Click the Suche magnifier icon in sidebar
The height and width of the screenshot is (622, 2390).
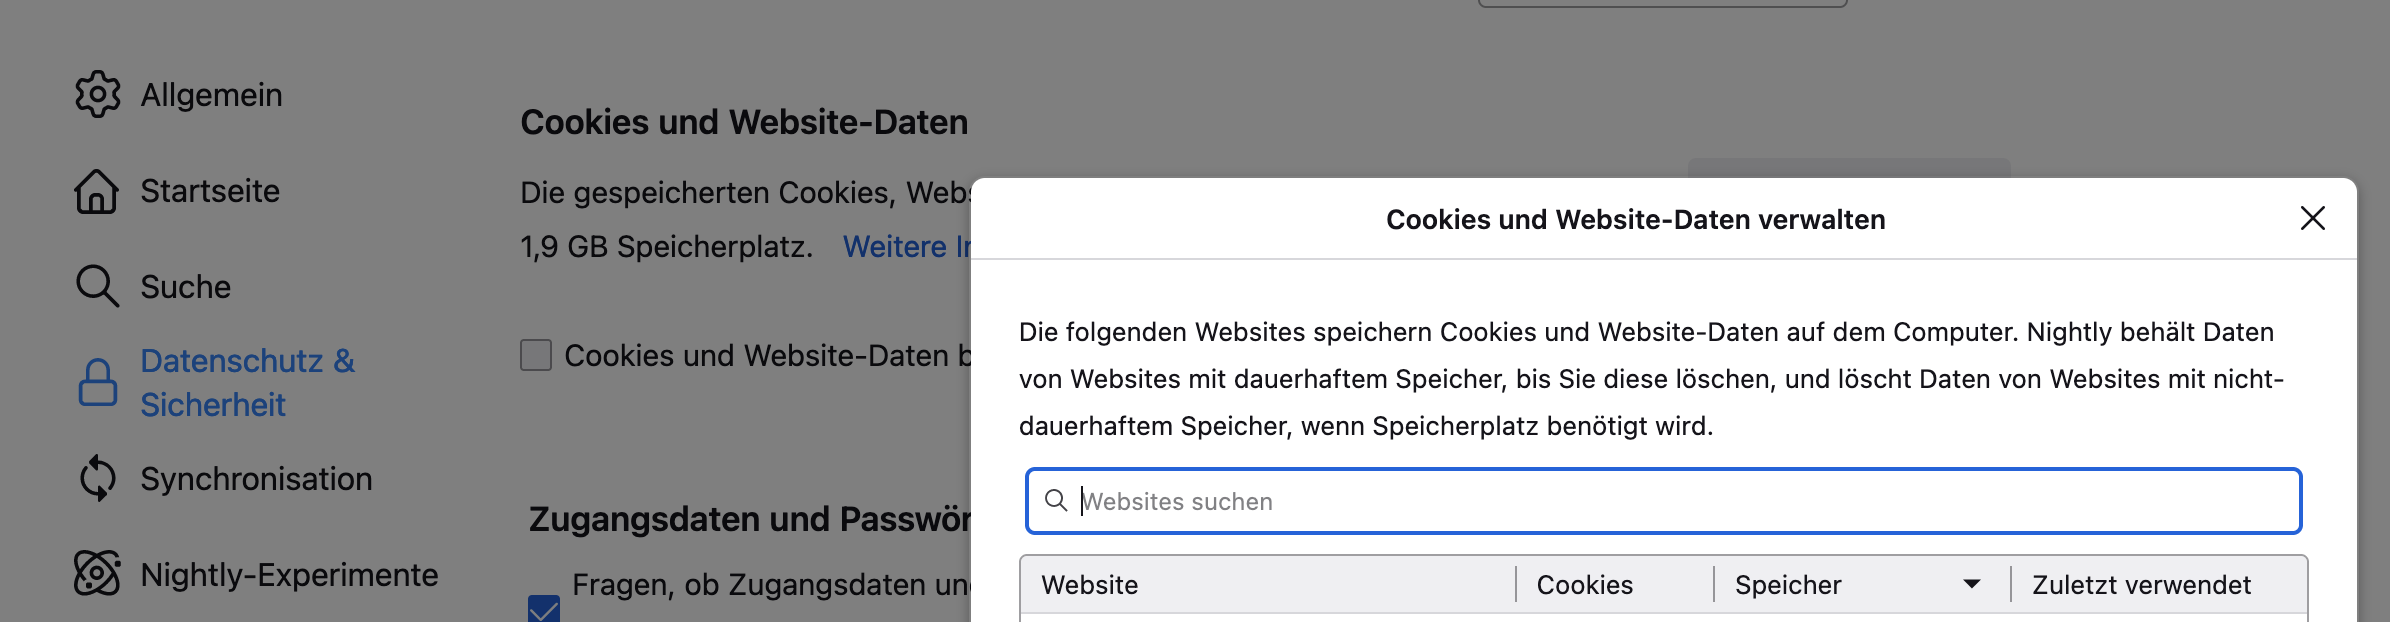click(97, 286)
